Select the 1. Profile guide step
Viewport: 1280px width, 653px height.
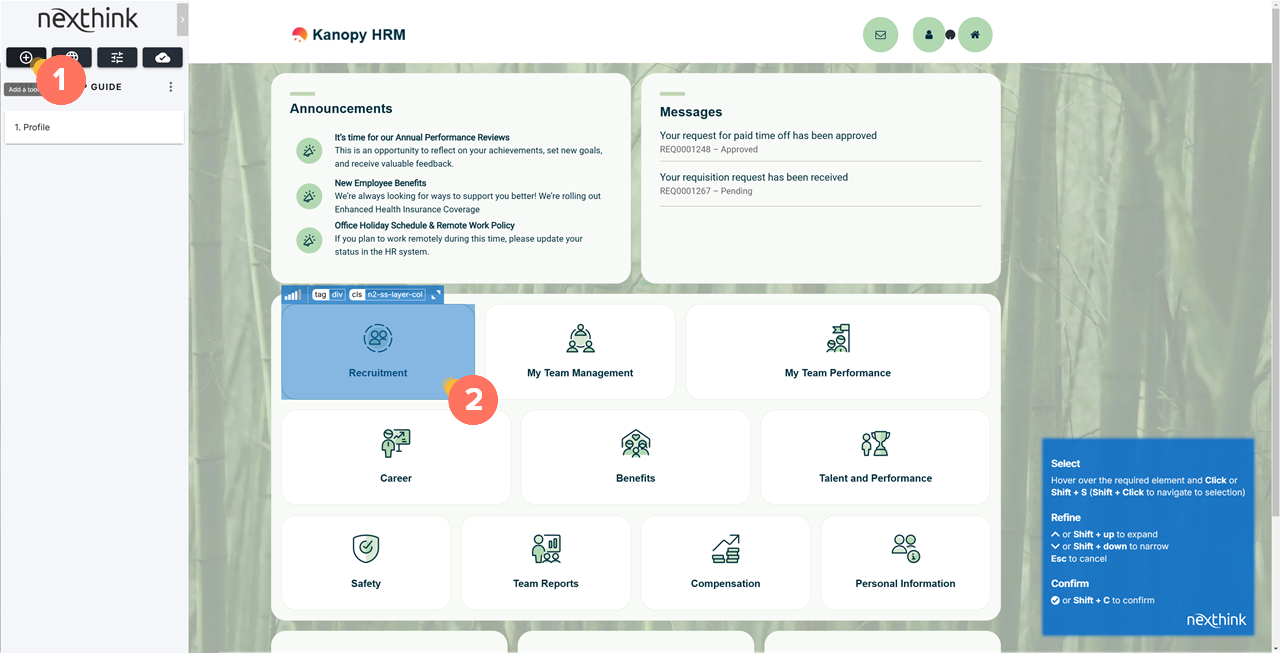point(94,128)
